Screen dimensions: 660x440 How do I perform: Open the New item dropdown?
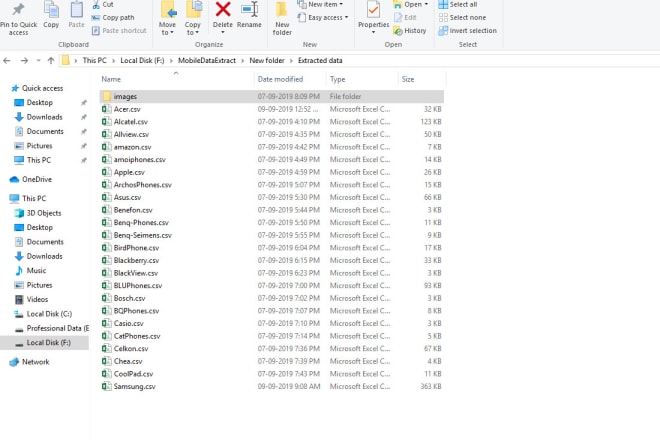320,5
